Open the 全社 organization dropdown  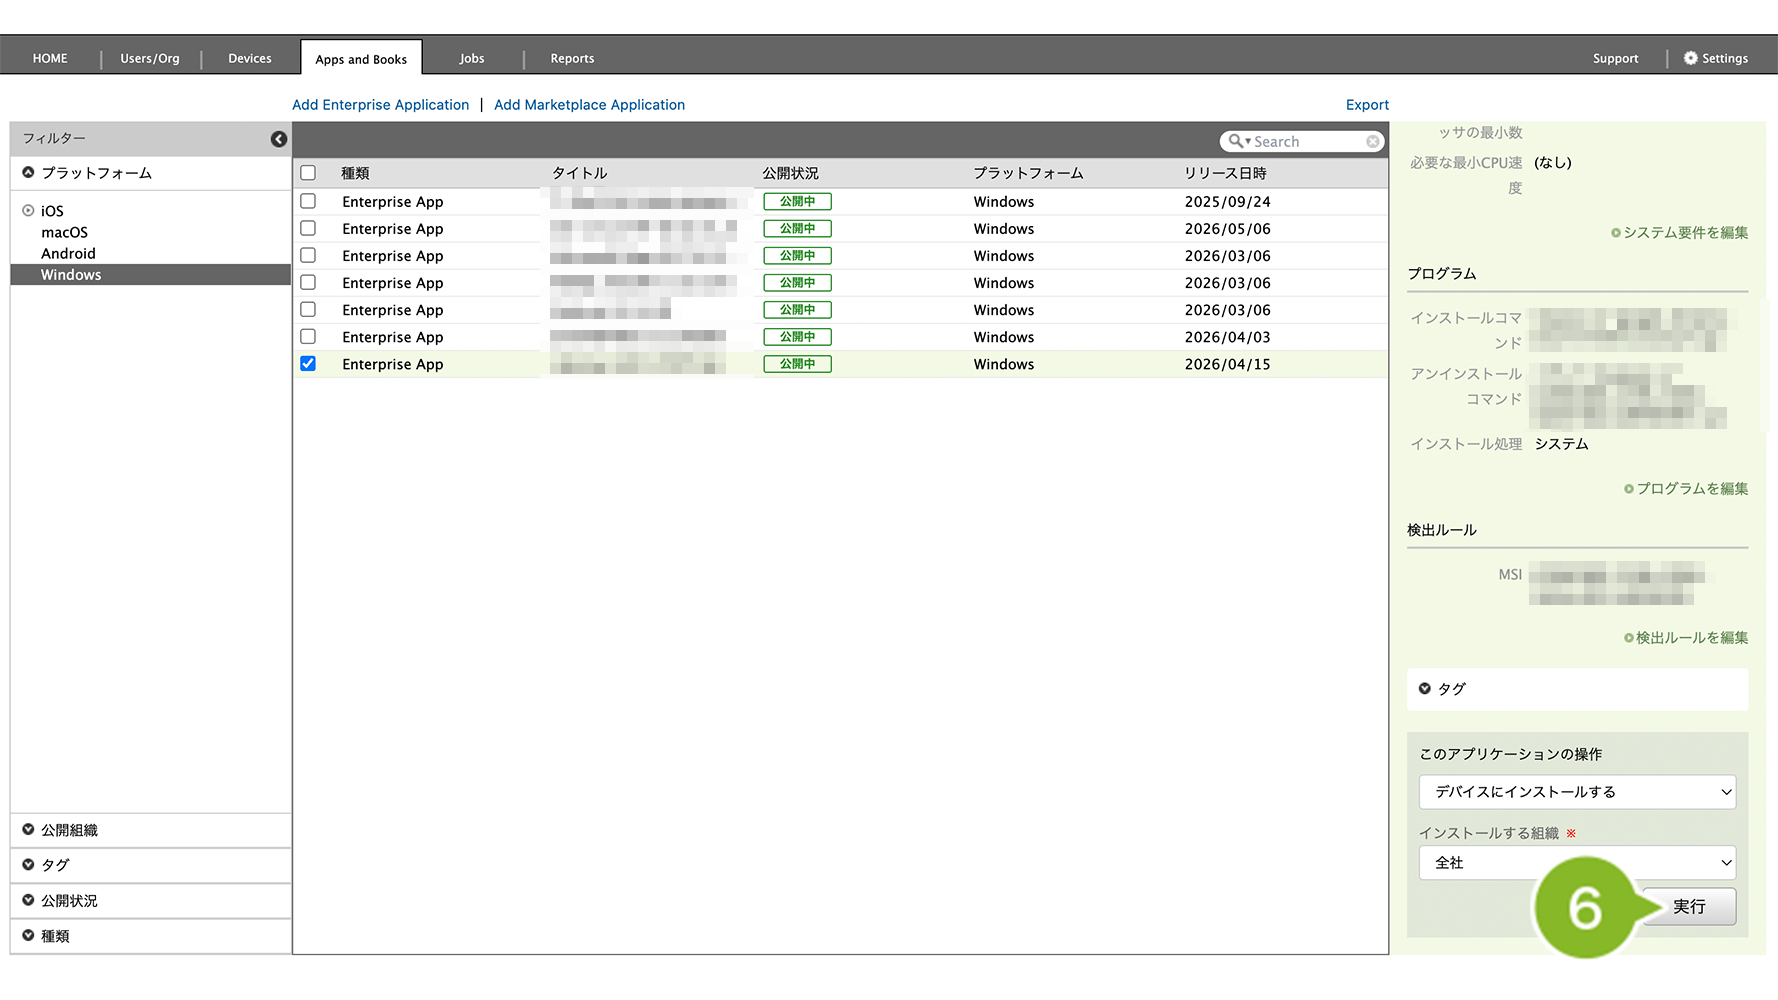[x=1577, y=862]
